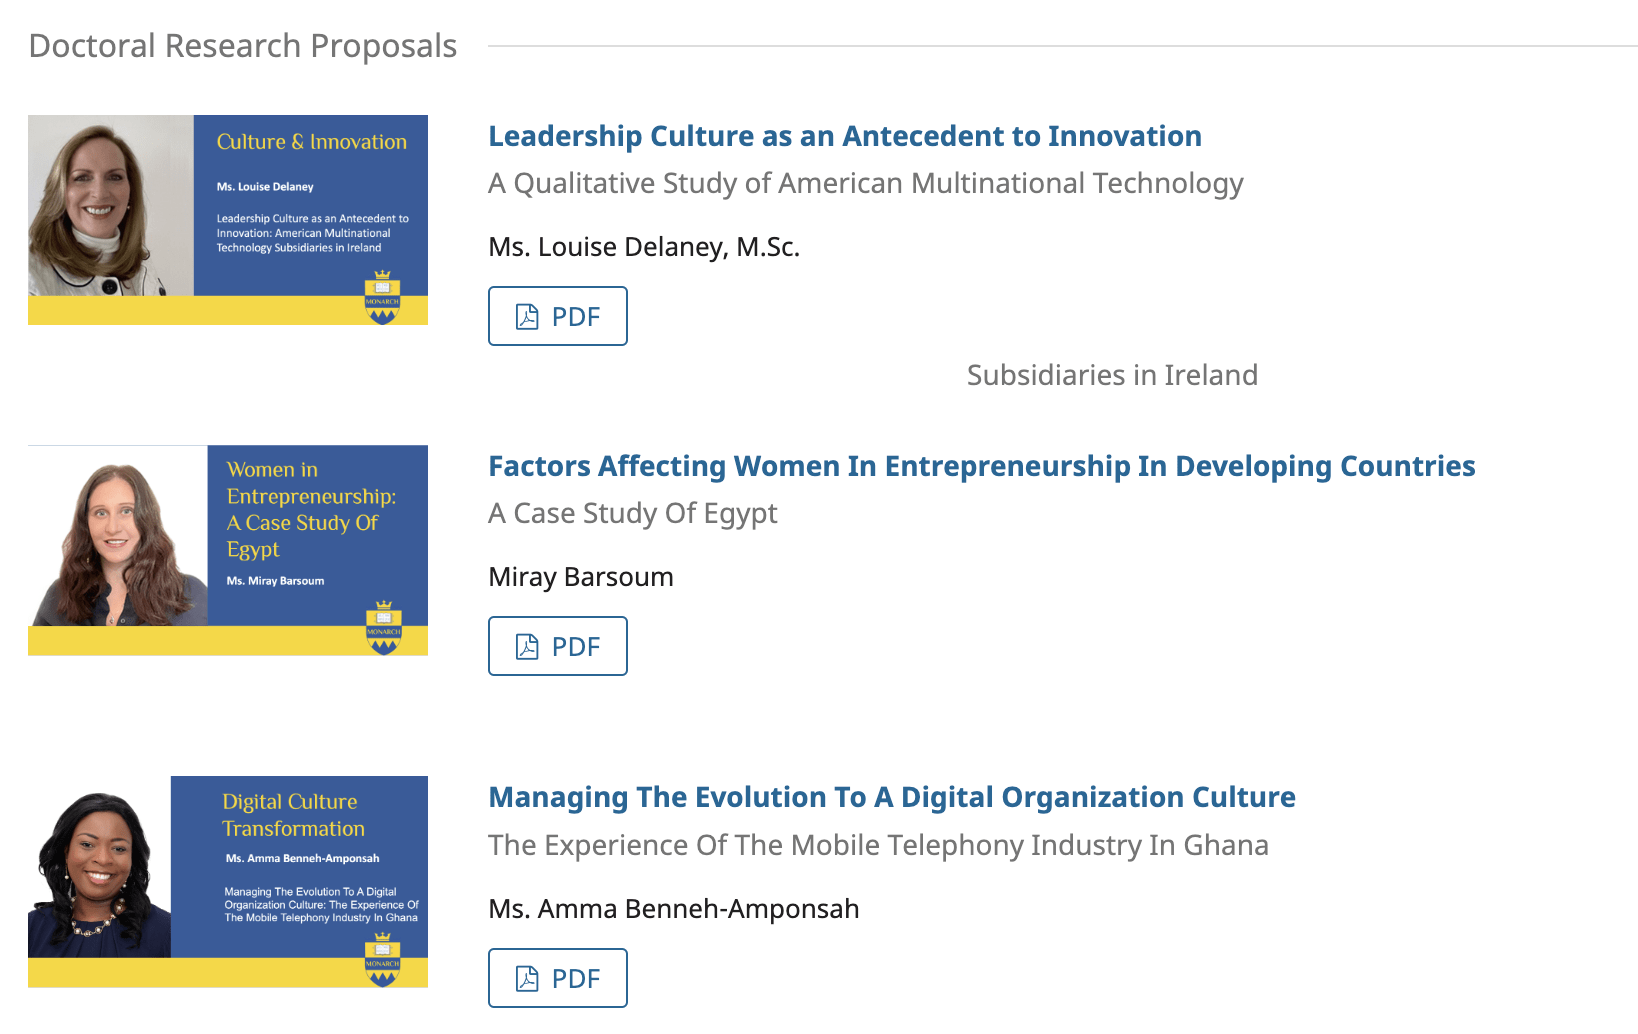1638x1034 pixels.
Task: Click the Doctoral Research Proposals heading
Action: (x=243, y=46)
